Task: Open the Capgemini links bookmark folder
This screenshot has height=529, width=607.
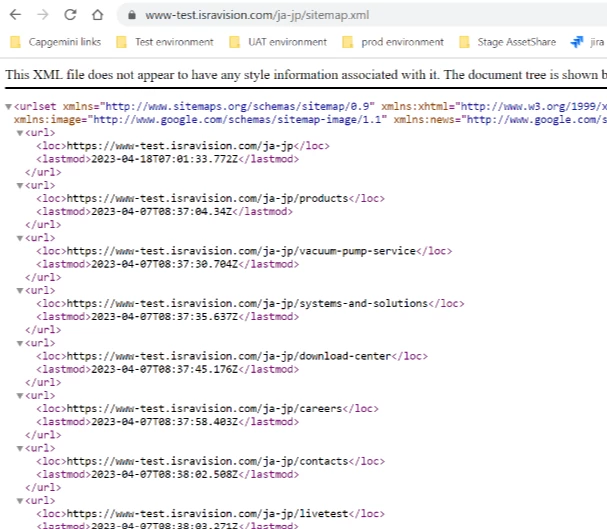Action: 55,42
